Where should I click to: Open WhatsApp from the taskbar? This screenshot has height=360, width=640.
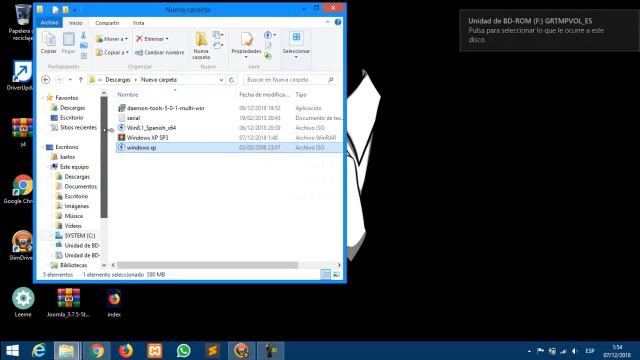coord(184,351)
